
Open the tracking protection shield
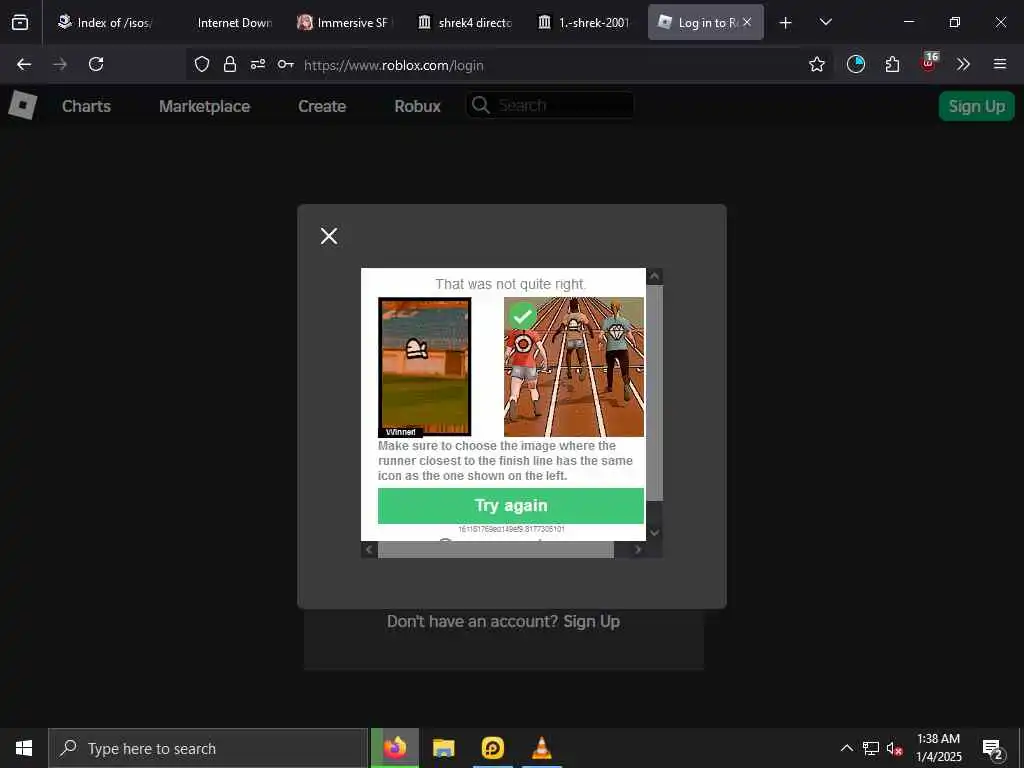click(x=202, y=64)
